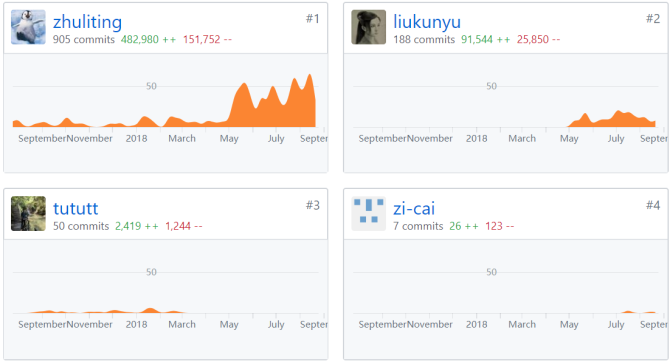Image resolution: width=670 pixels, height=361 pixels.
Task: Open the zhuliting profile link
Action: coord(87,22)
